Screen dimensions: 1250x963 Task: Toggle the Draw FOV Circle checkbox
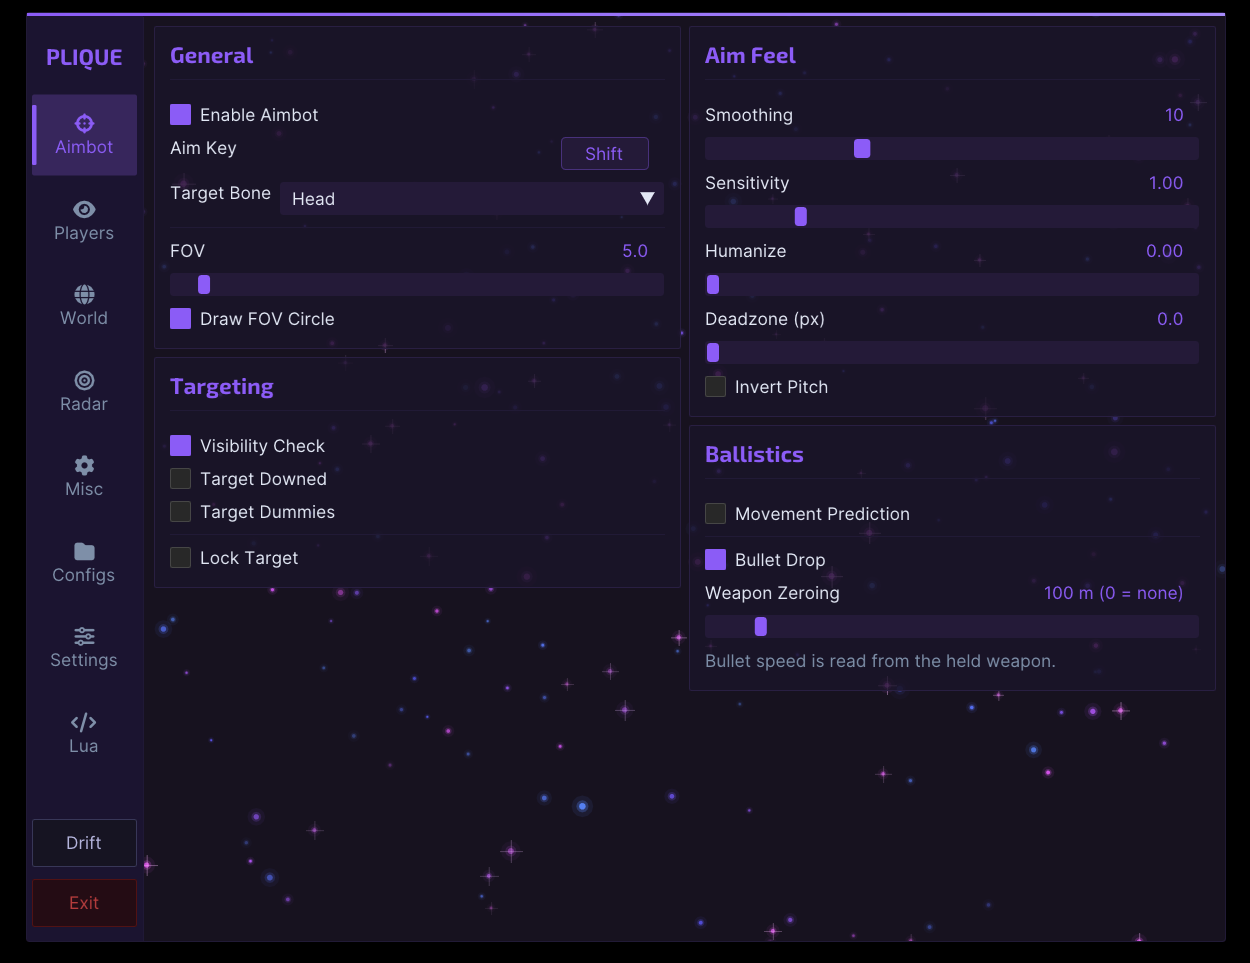pyautogui.click(x=180, y=318)
